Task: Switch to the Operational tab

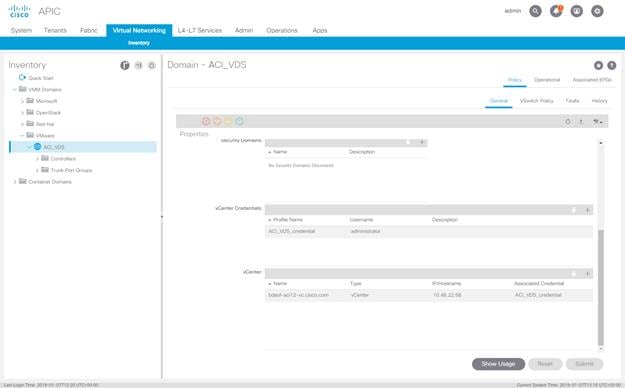Action: pyautogui.click(x=547, y=80)
